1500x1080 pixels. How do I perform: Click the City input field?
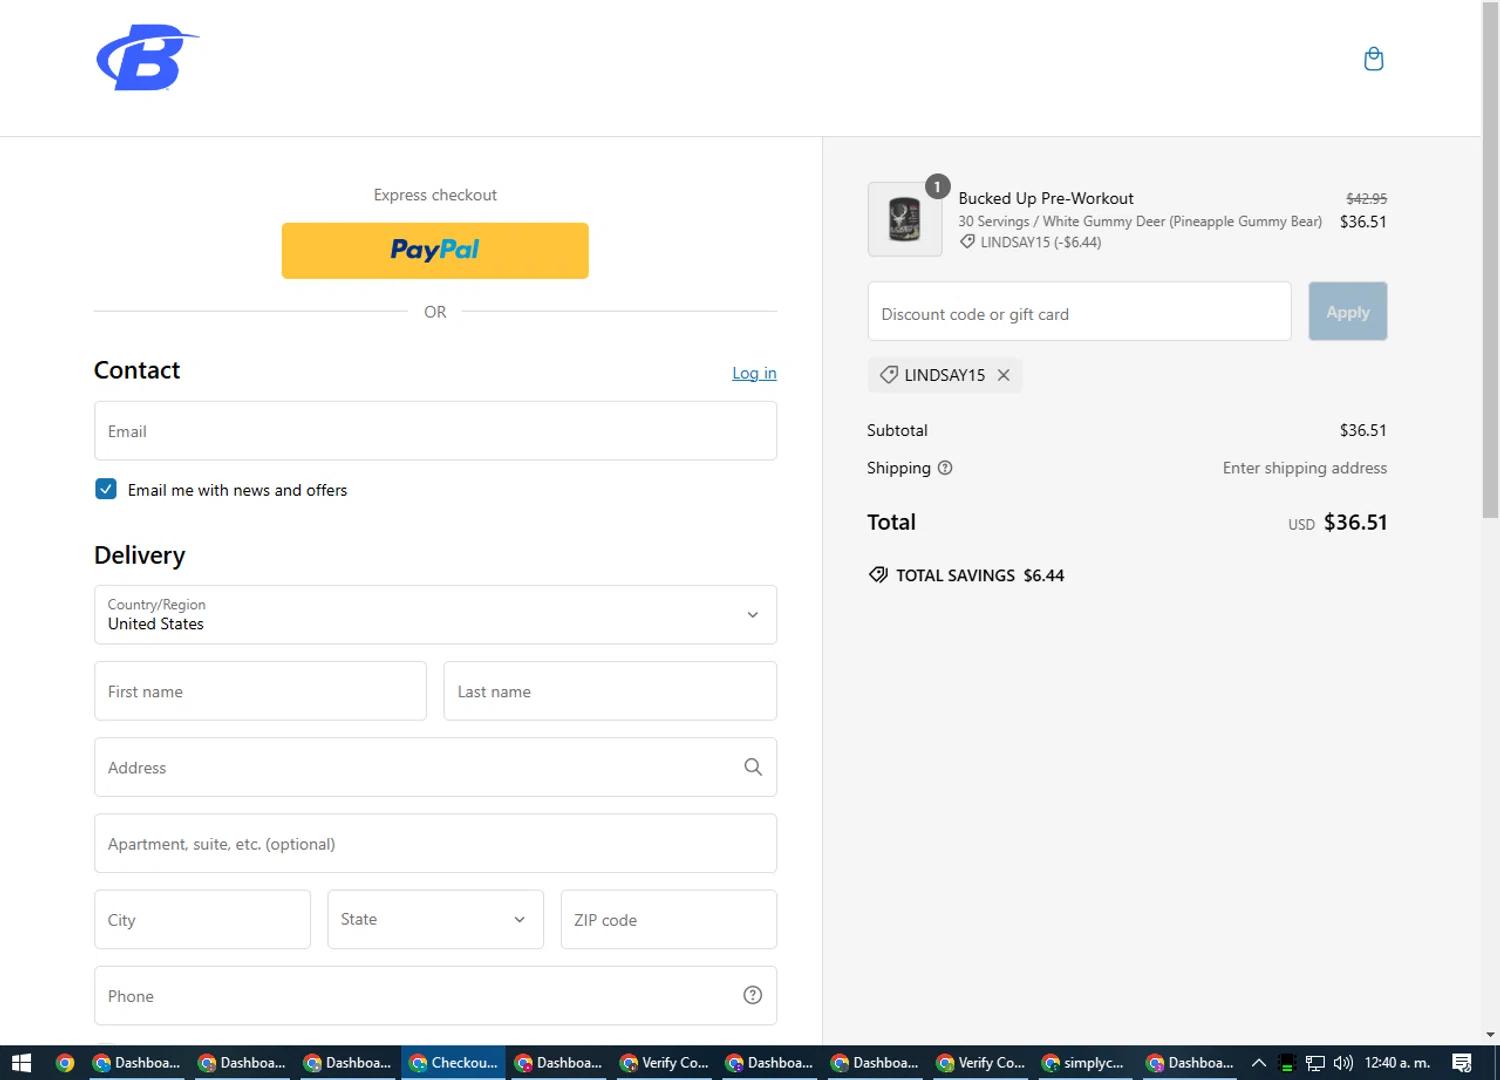click(x=202, y=919)
